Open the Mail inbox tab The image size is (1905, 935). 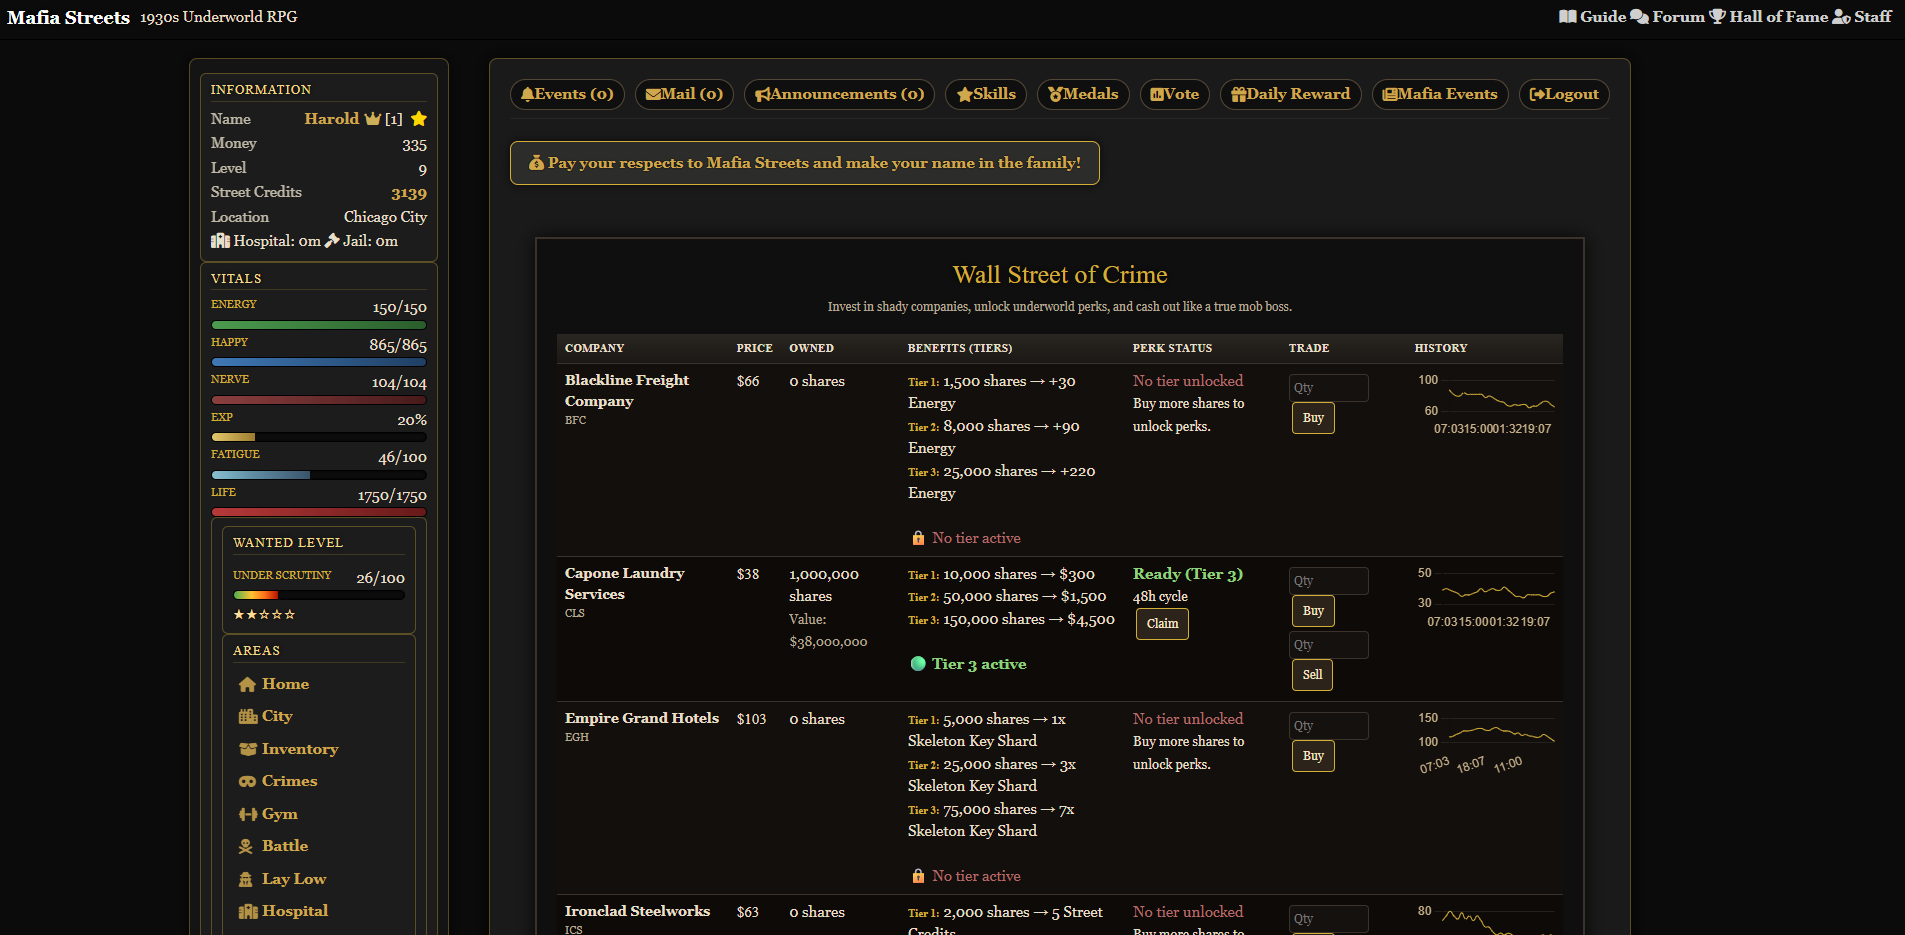pos(684,94)
